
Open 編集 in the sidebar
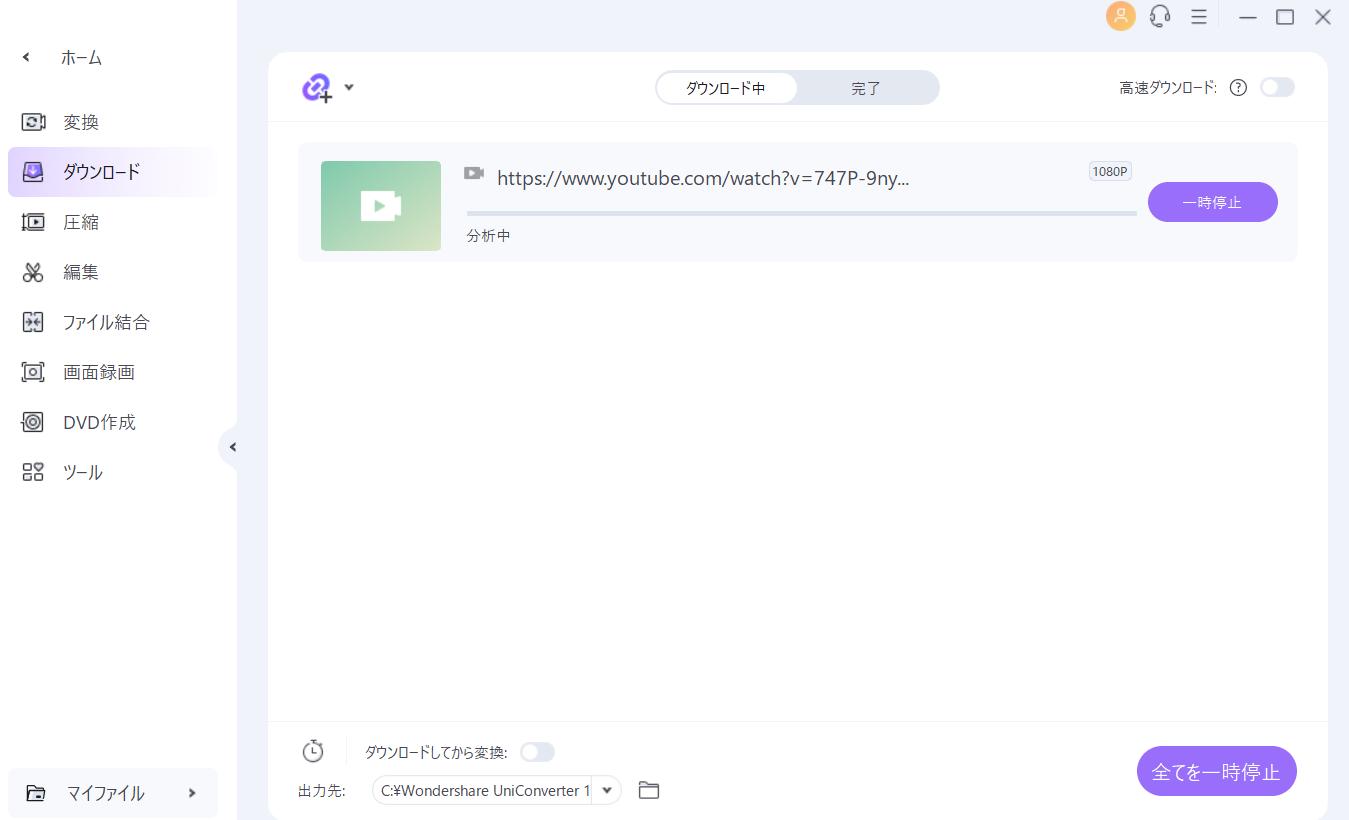(113, 272)
